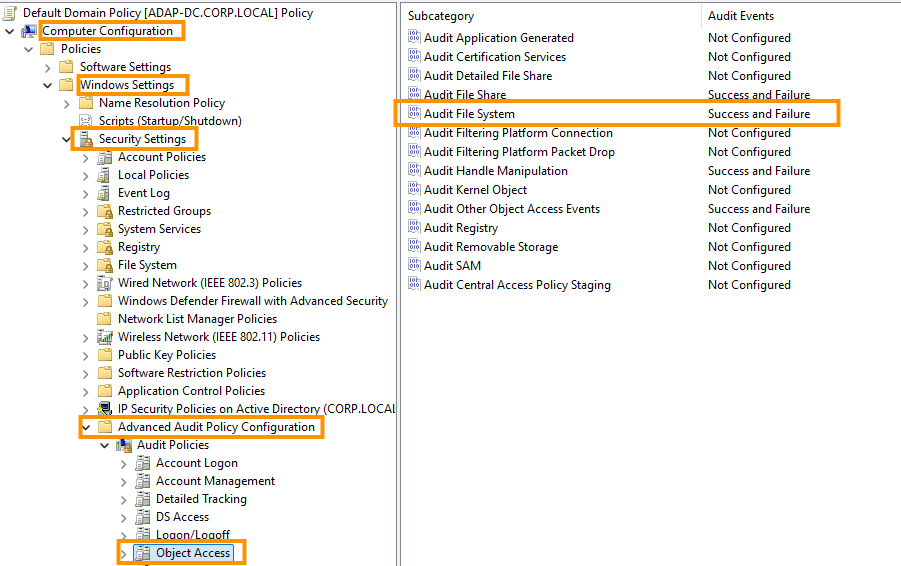901x566 pixels.
Task: Expand the Account Policies node
Action: (86, 157)
